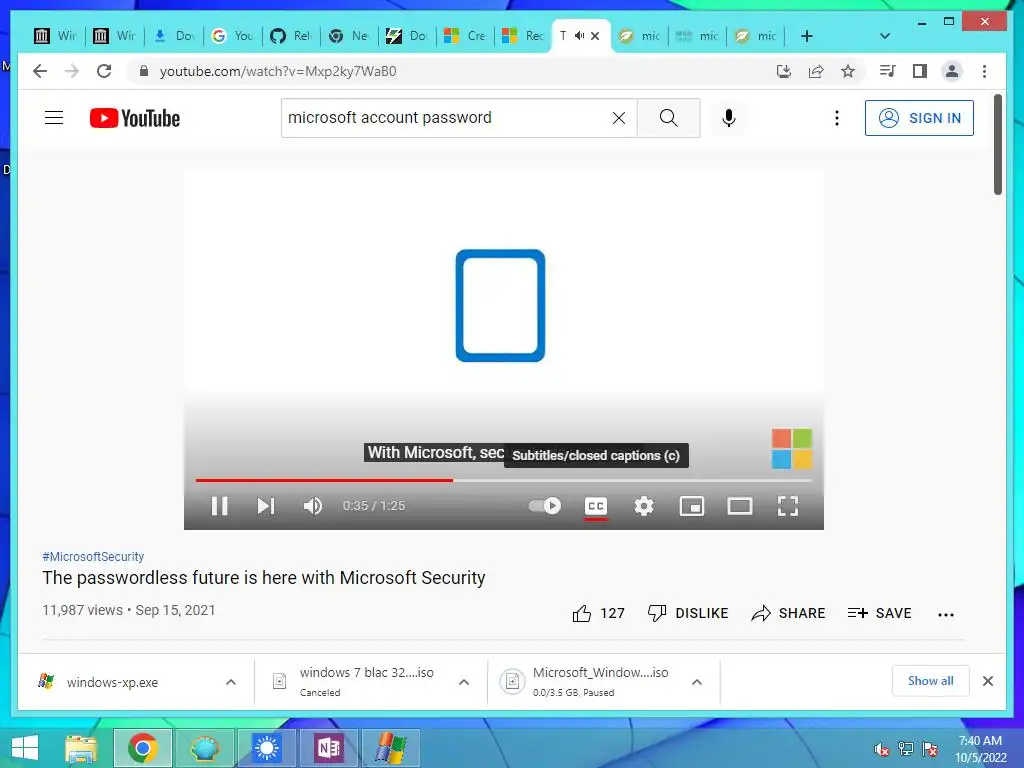Image resolution: width=1024 pixels, height=768 pixels.
Task: Like the video with thumbs up
Action: [598, 613]
